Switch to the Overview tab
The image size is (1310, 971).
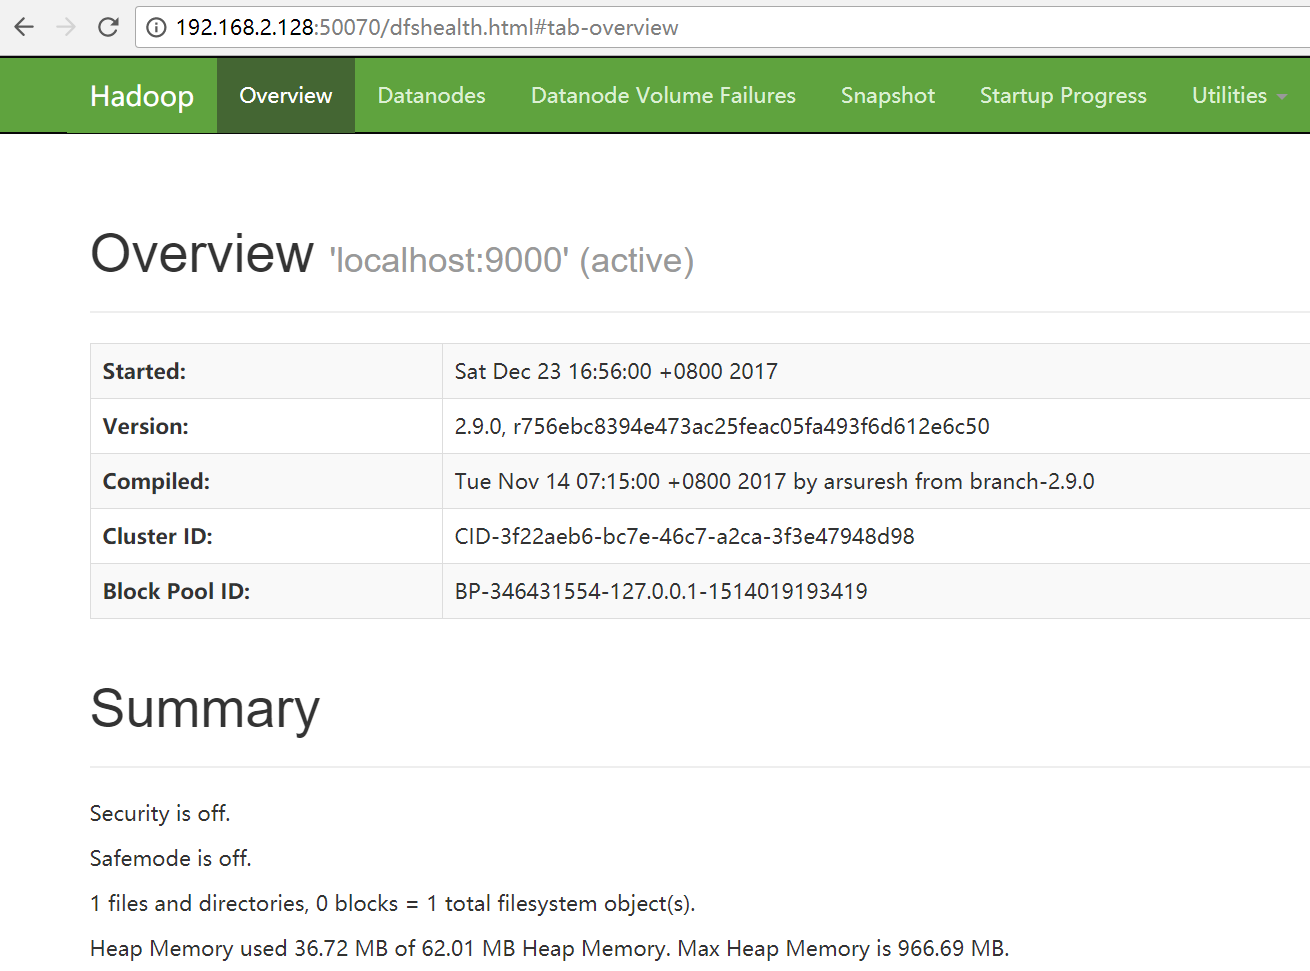pos(285,96)
